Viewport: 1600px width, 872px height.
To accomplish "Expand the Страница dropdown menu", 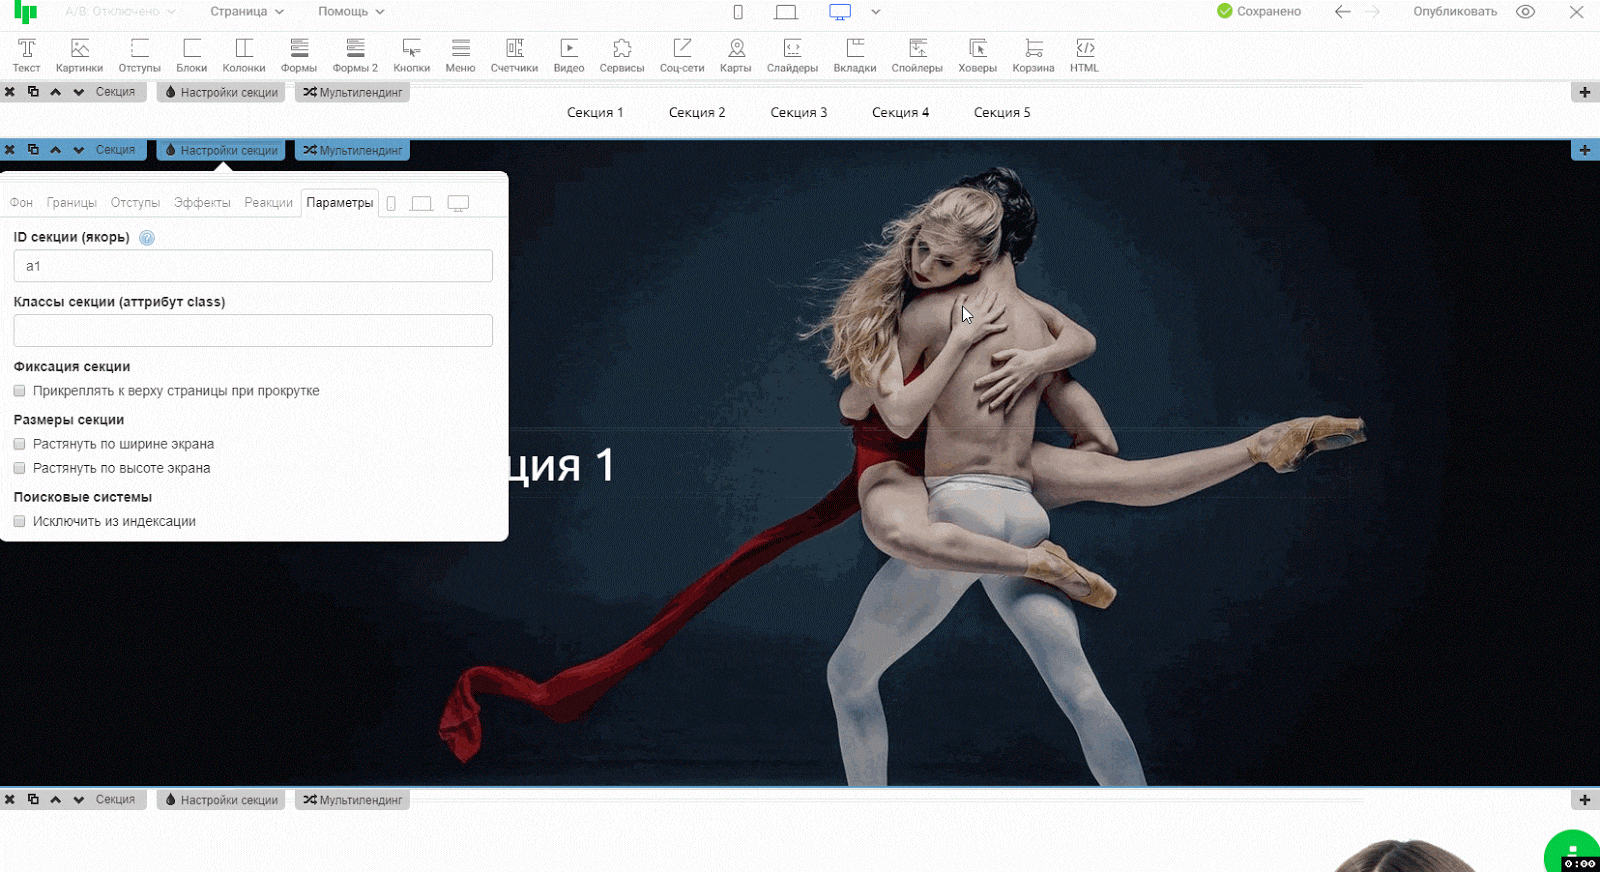I will tap(246, 12).
